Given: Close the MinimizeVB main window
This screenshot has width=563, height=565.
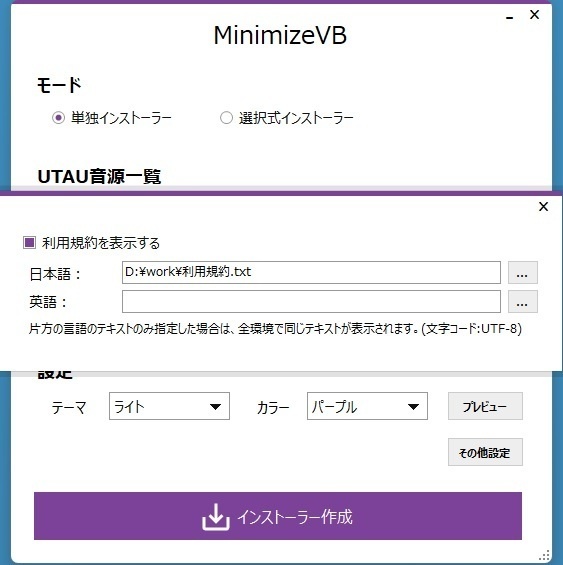Looking at the screenshot, I should tap(534, 15).
